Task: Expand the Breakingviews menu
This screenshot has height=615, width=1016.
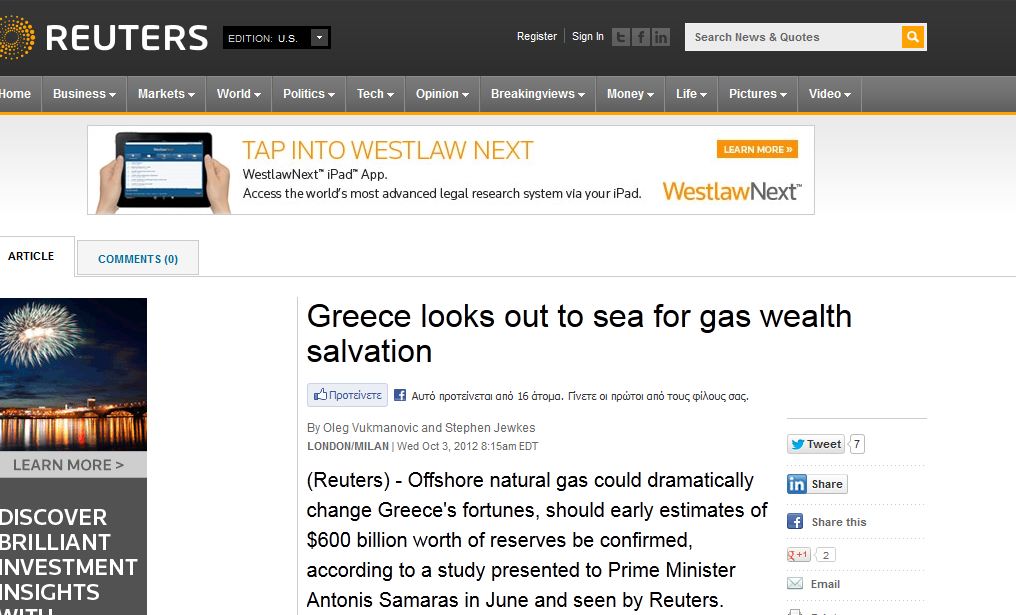Action: point(537,94)
